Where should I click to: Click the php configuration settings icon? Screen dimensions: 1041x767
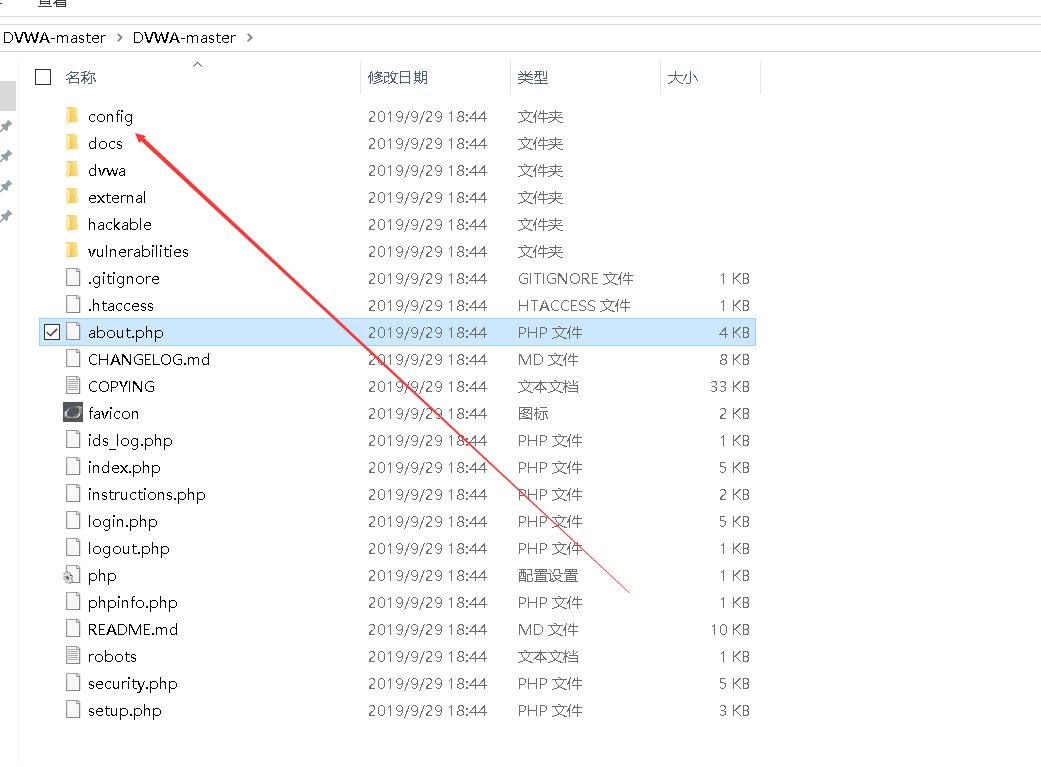tap(72, 575)
